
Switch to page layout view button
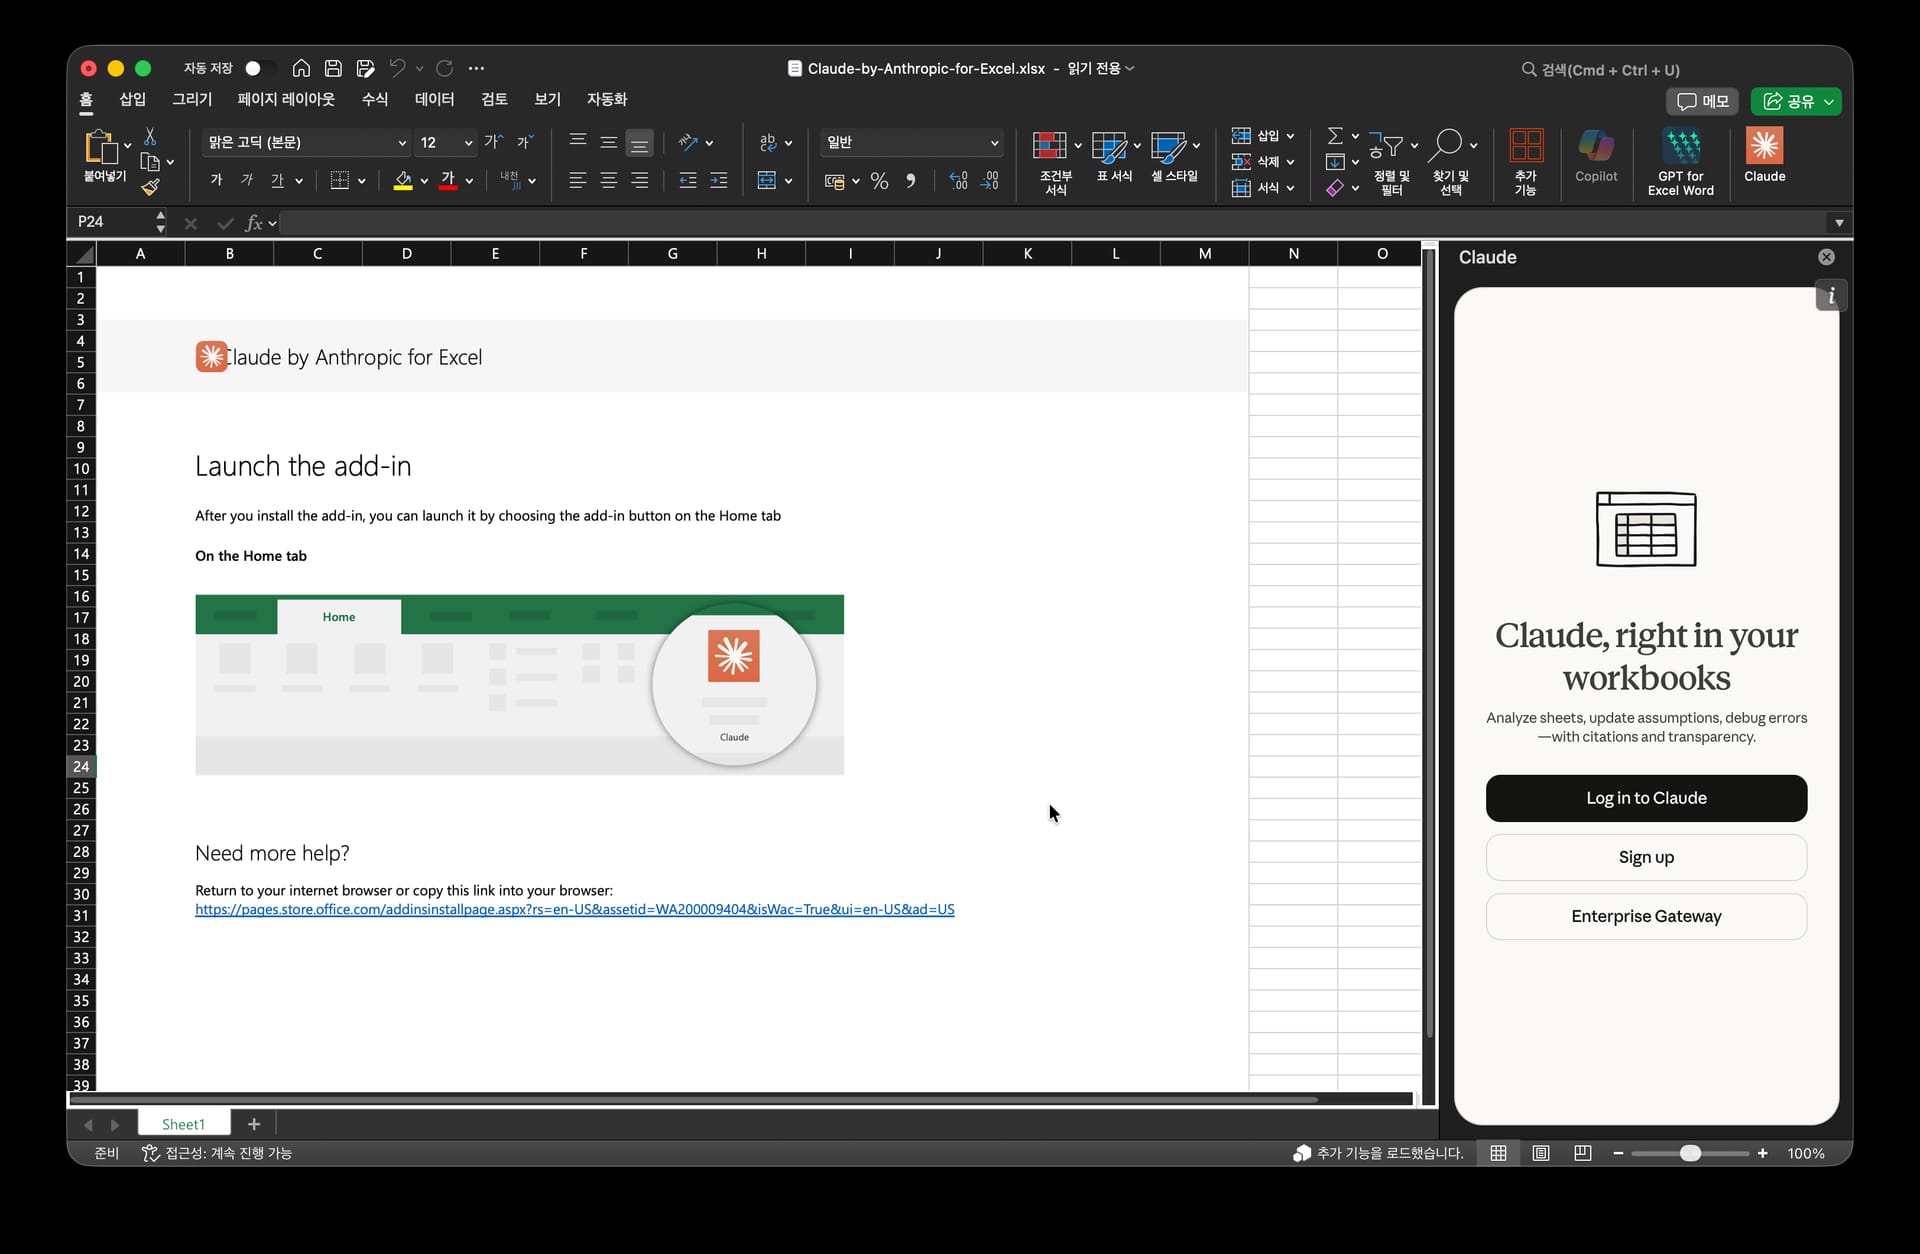pos(1540,1153)
